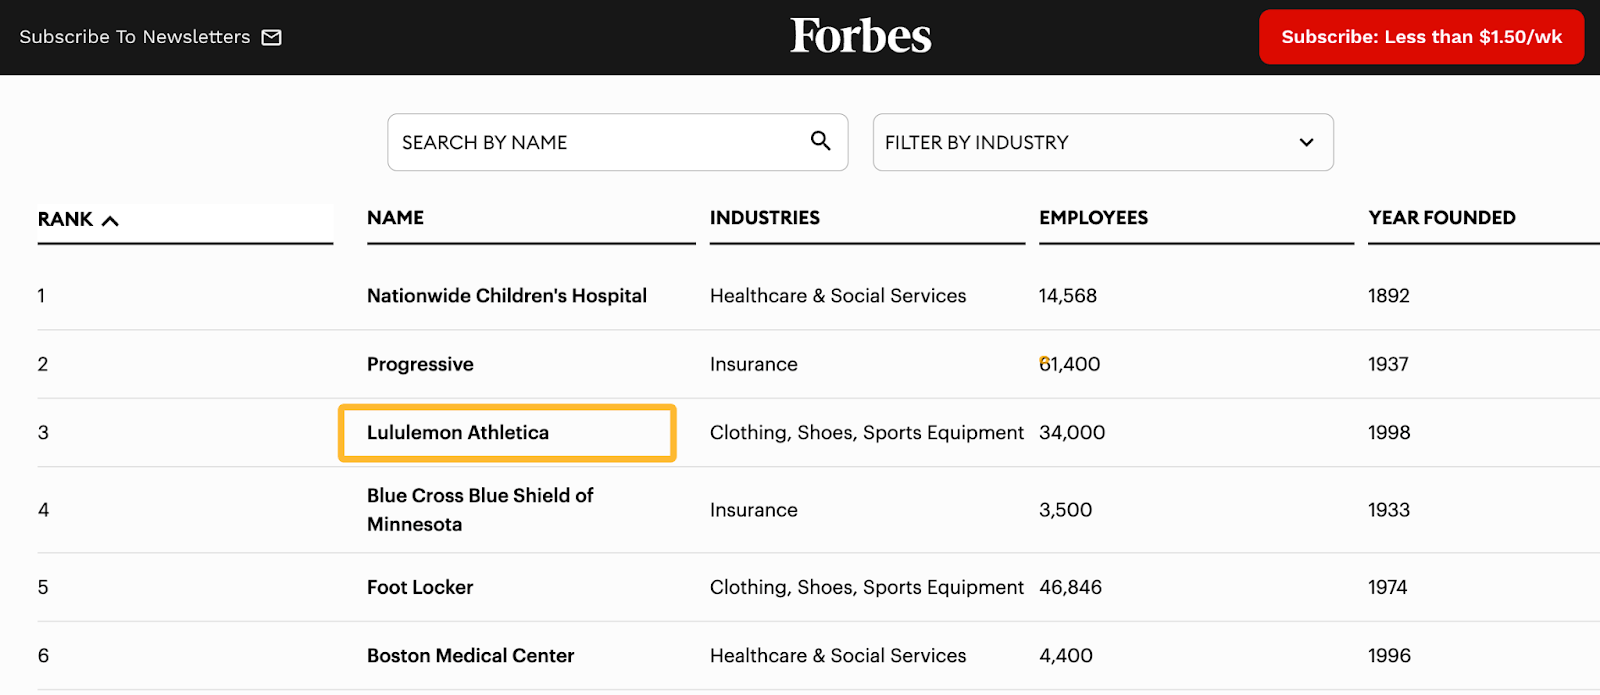Click the Subscribe: Less than $1.50/wk button
Image resolution: width=1600 pixels, height=695 pixels.
pyautogui.click(x=1420, y=36)
